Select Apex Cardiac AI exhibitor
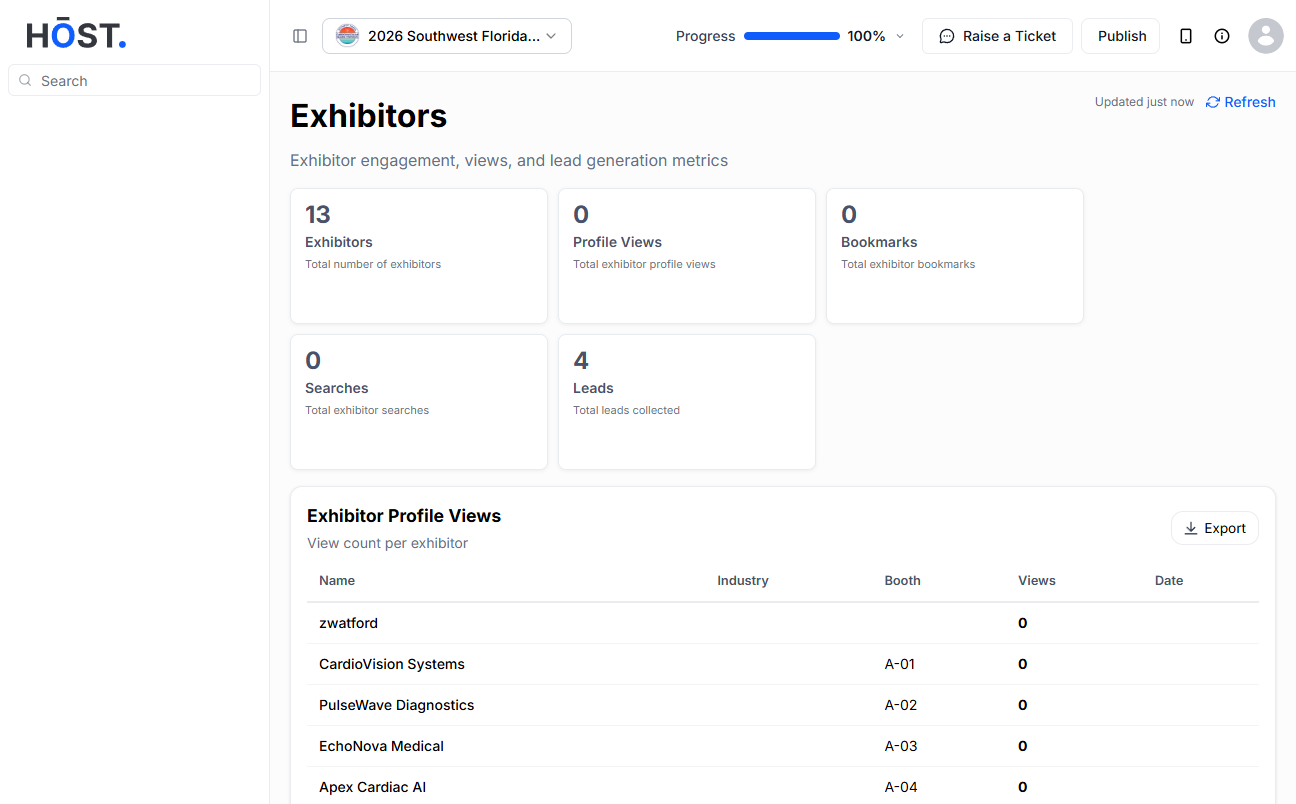This screenshot has width=1296, height=804. coord(373,787)
